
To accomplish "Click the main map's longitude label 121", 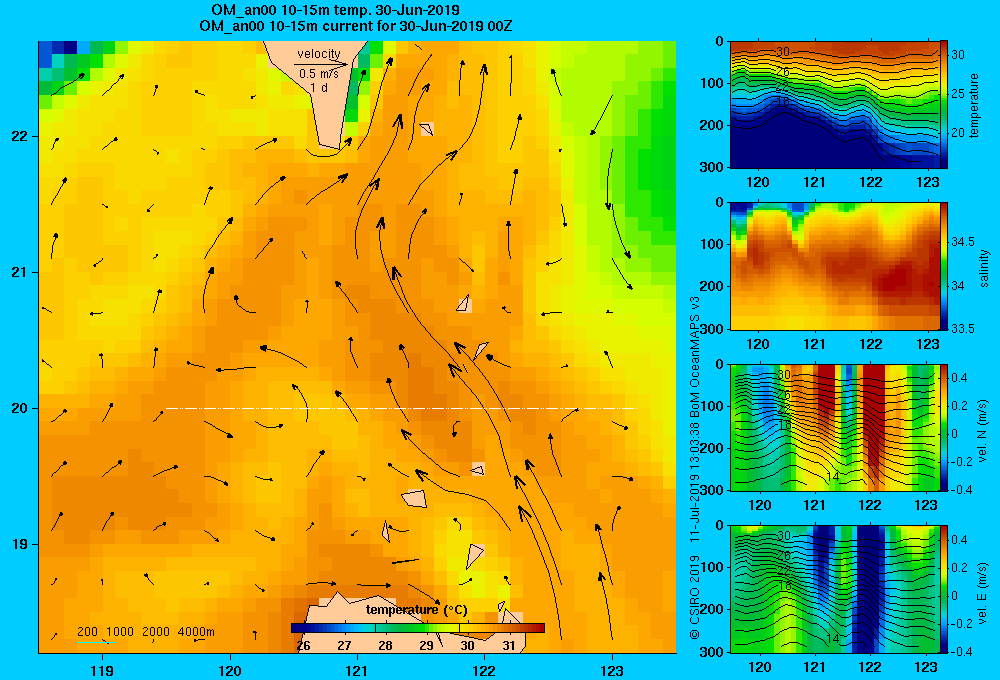I will point(357,670).
